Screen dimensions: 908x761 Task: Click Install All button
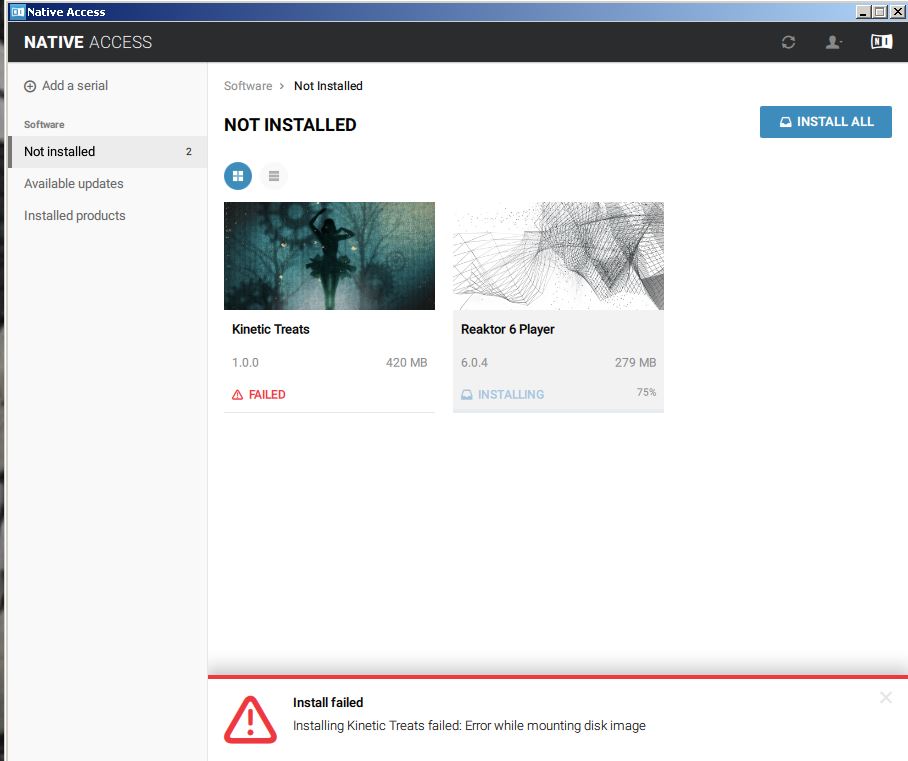[826, 122]
